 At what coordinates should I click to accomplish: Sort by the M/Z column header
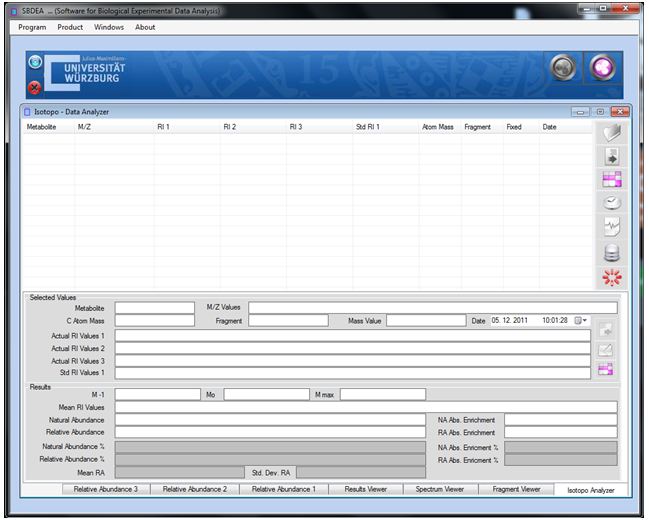point(85,127)
